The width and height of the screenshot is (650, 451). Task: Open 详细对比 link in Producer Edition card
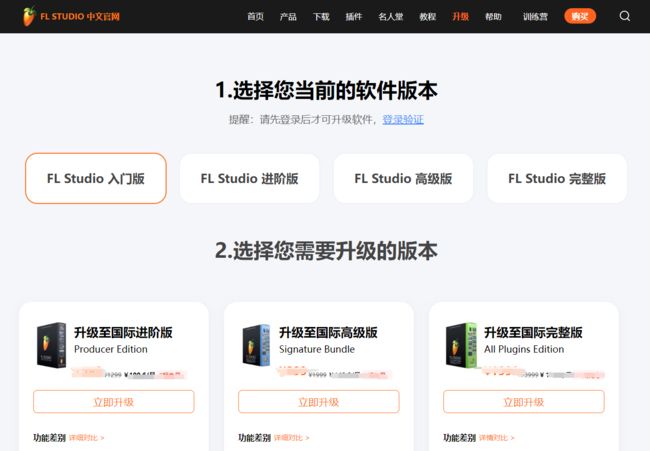(87, 438)
